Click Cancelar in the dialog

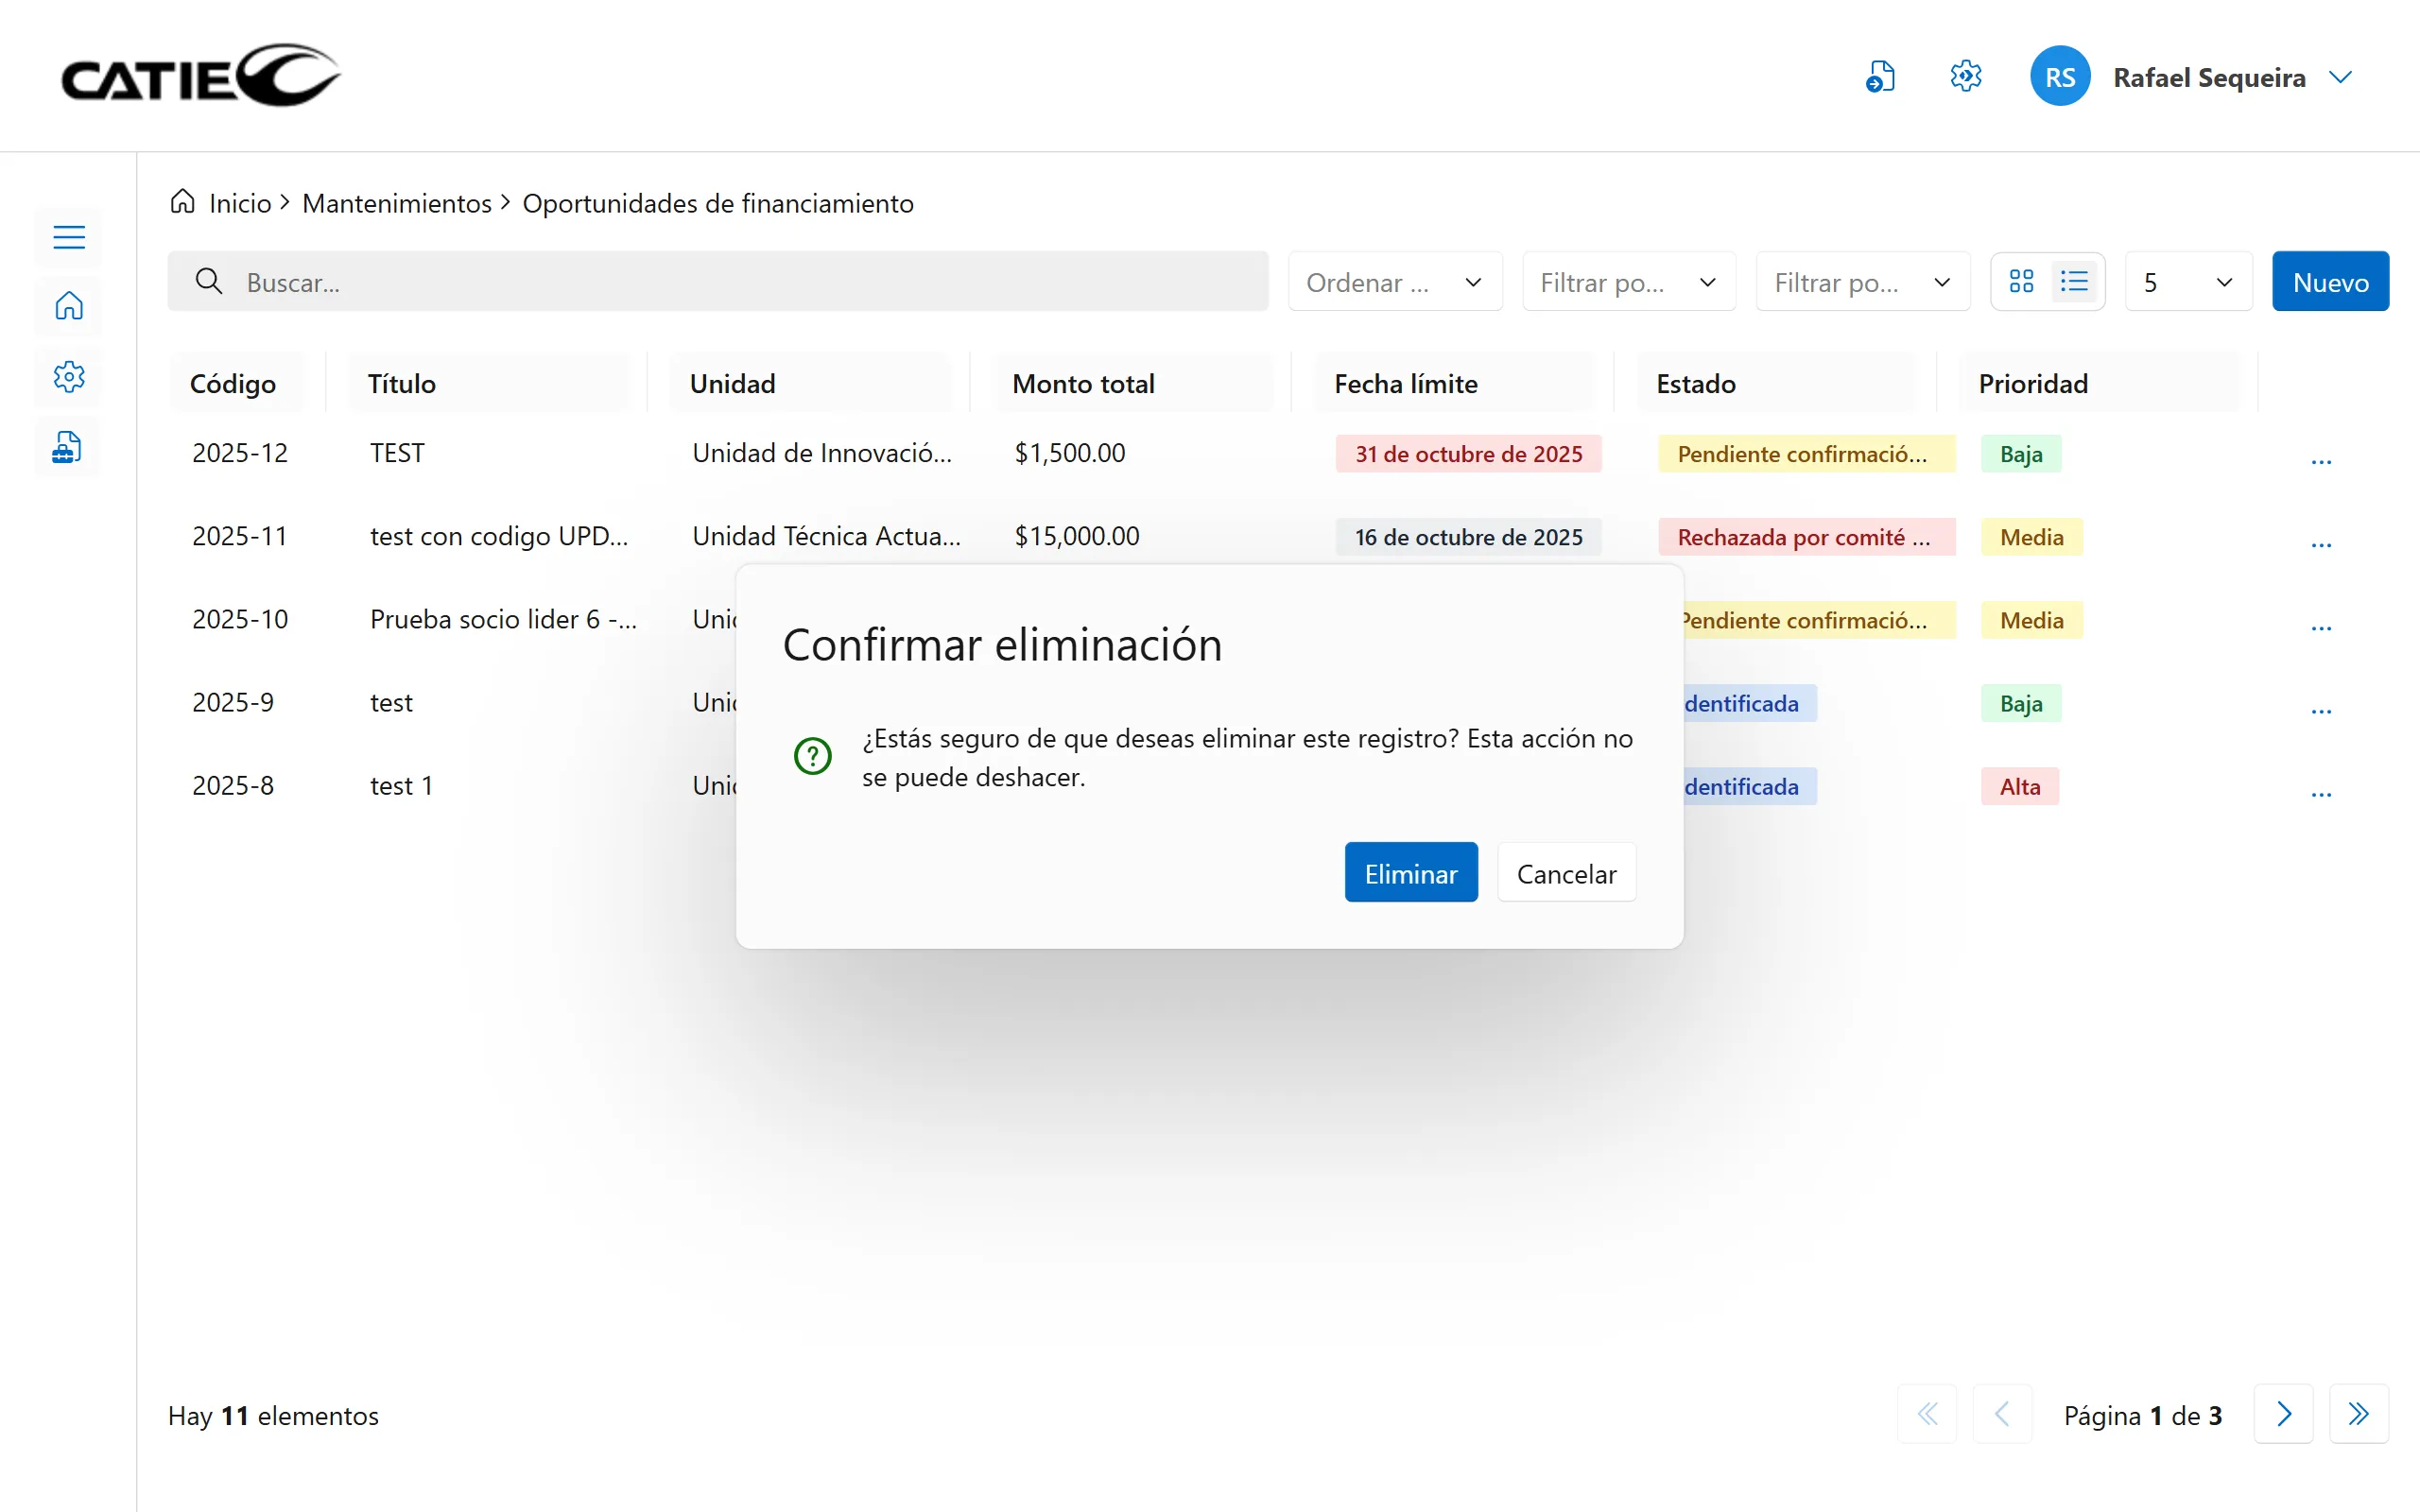click(x=1565, y=873)
